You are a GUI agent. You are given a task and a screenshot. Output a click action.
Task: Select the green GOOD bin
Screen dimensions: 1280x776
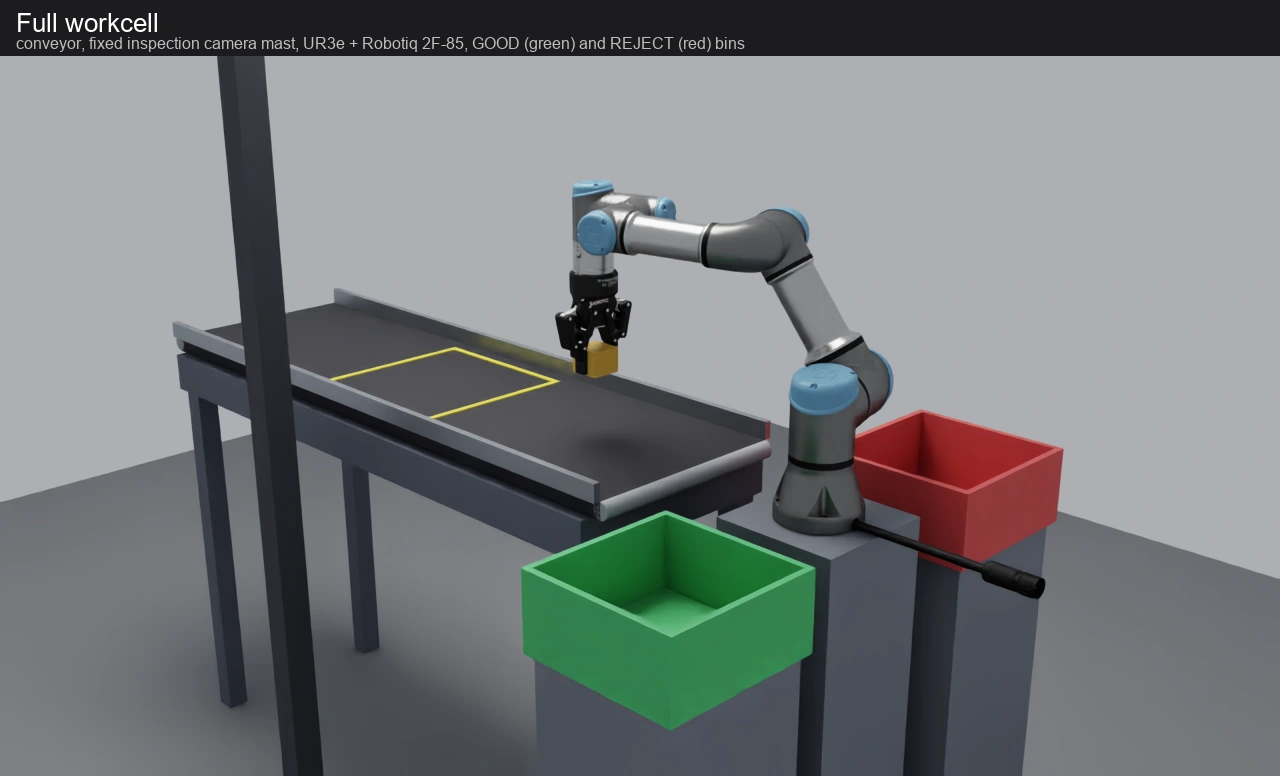click(669, 619)
